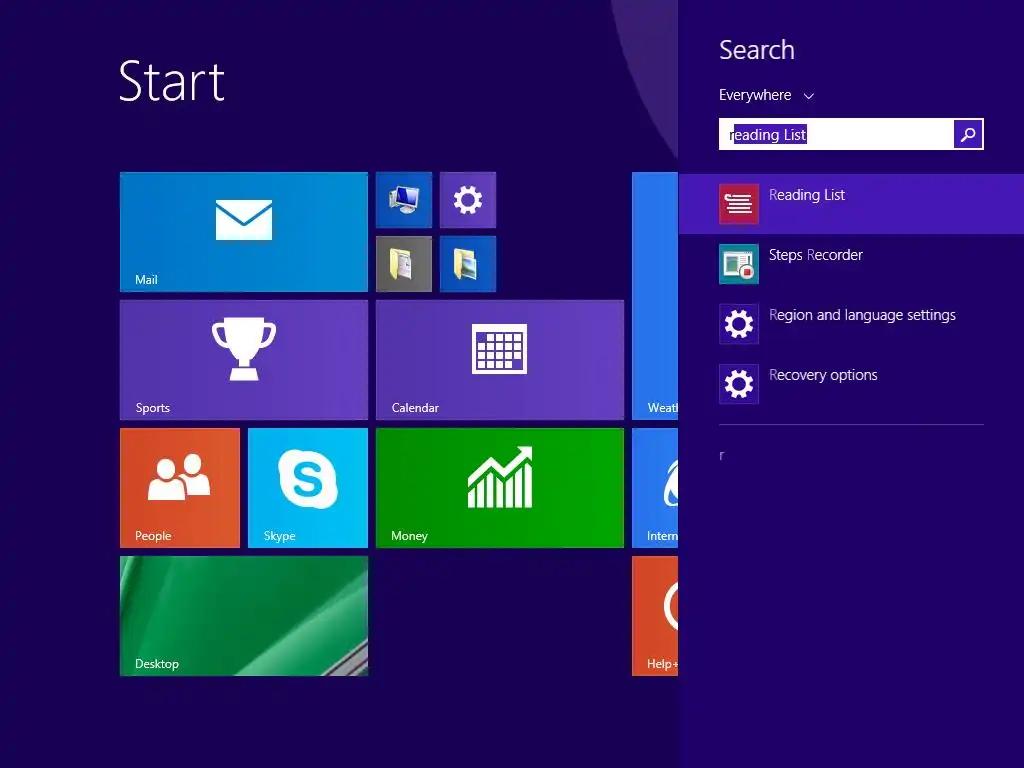This screenshot has width=1024, height=768.
Task: Click the Steps Recorder result icon
Action: [x=739, y=264]
